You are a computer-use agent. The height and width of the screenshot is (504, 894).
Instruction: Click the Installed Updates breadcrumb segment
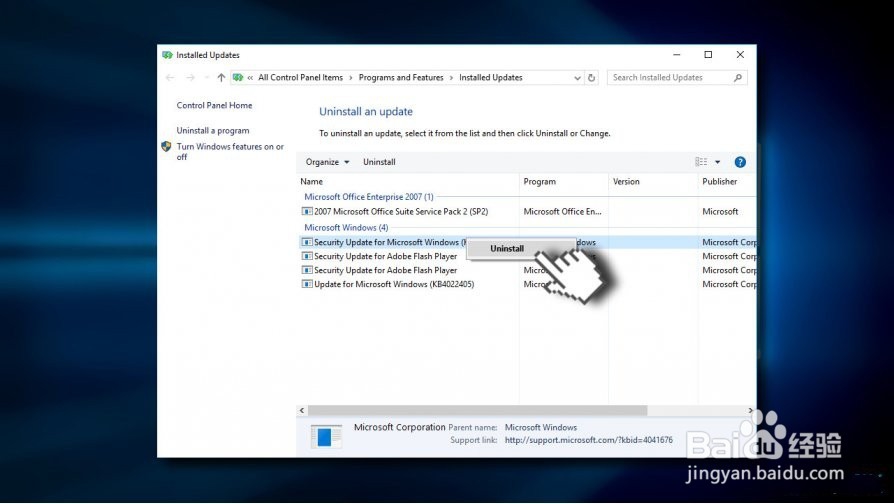[491, 78]
